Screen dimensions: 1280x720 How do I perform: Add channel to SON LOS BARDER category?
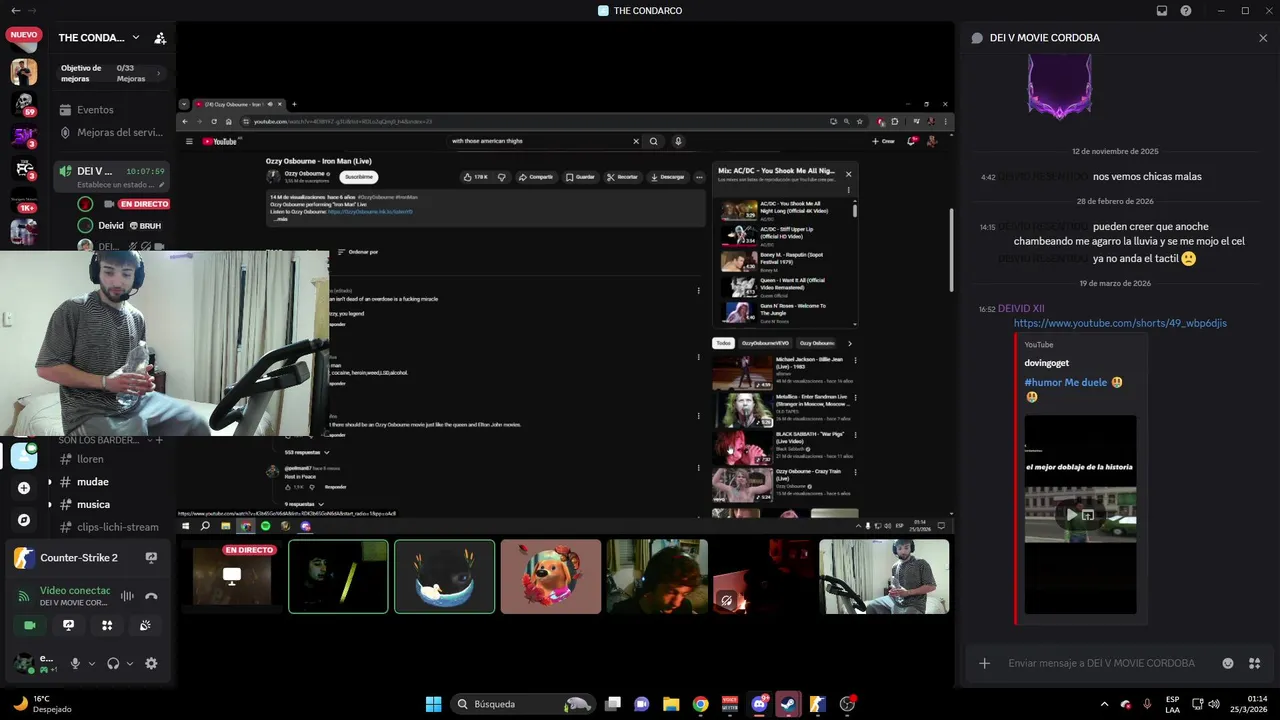pos(159,440)
